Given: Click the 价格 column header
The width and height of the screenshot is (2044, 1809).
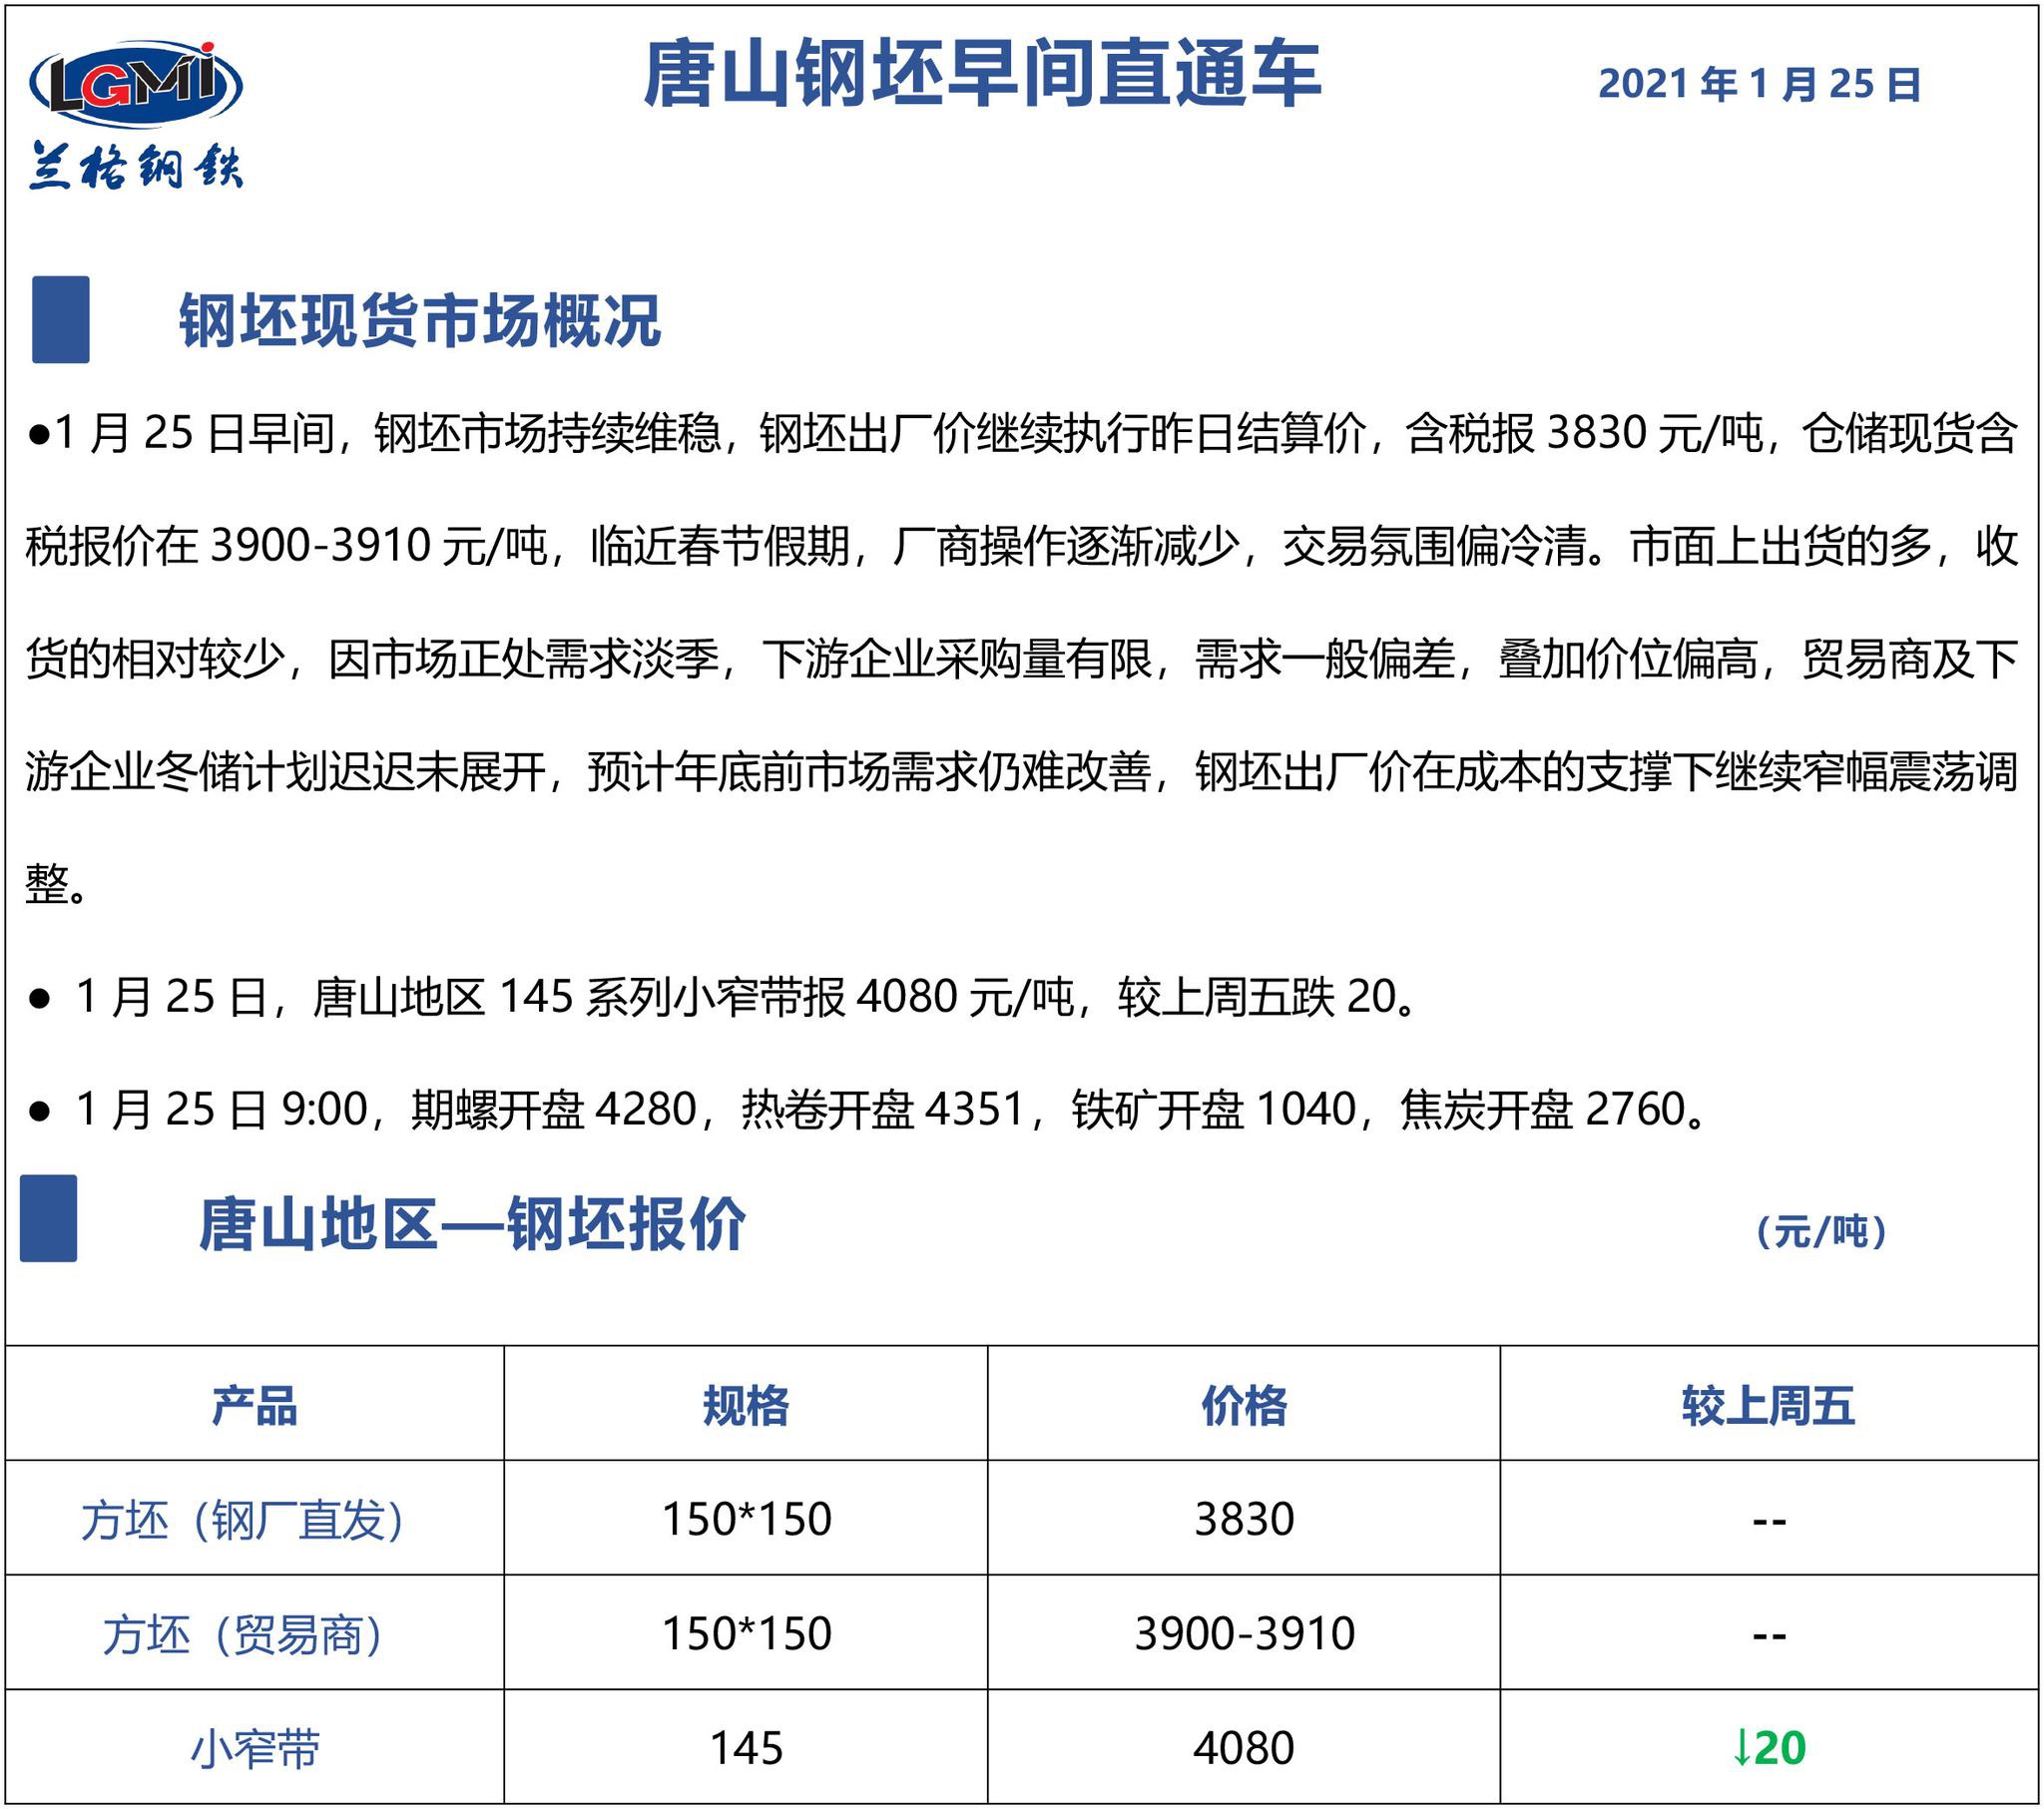Looking at the screenshot, I should pyautogui.click(x=1243, y=1405).
